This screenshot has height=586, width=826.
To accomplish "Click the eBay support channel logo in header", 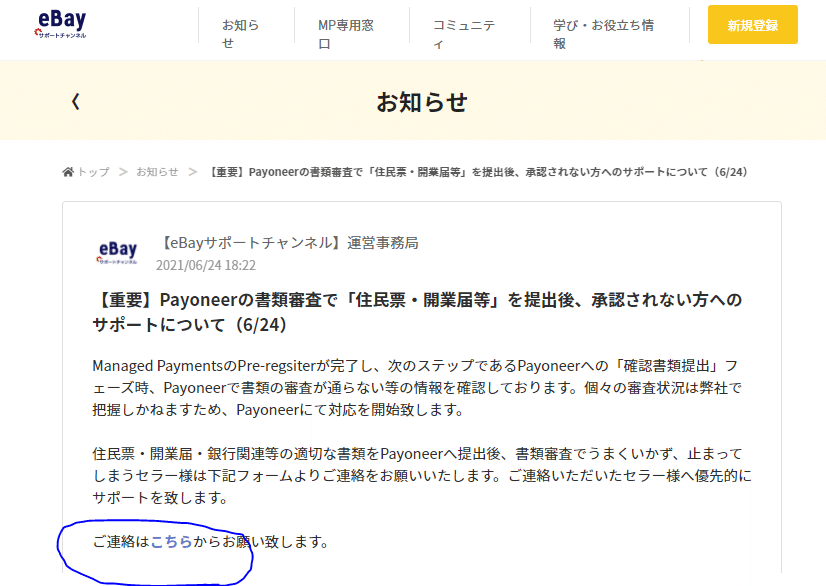I will [x=60, y=25].
